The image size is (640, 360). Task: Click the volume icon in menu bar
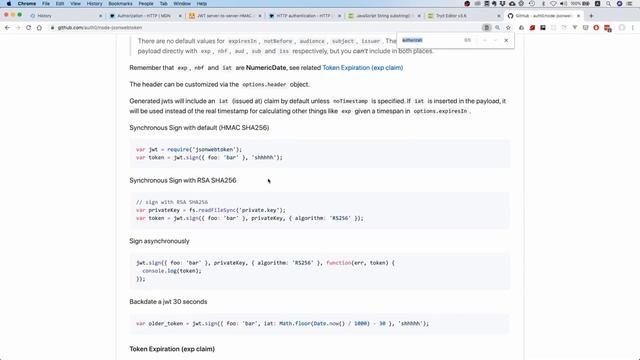(x=563, y=4)
